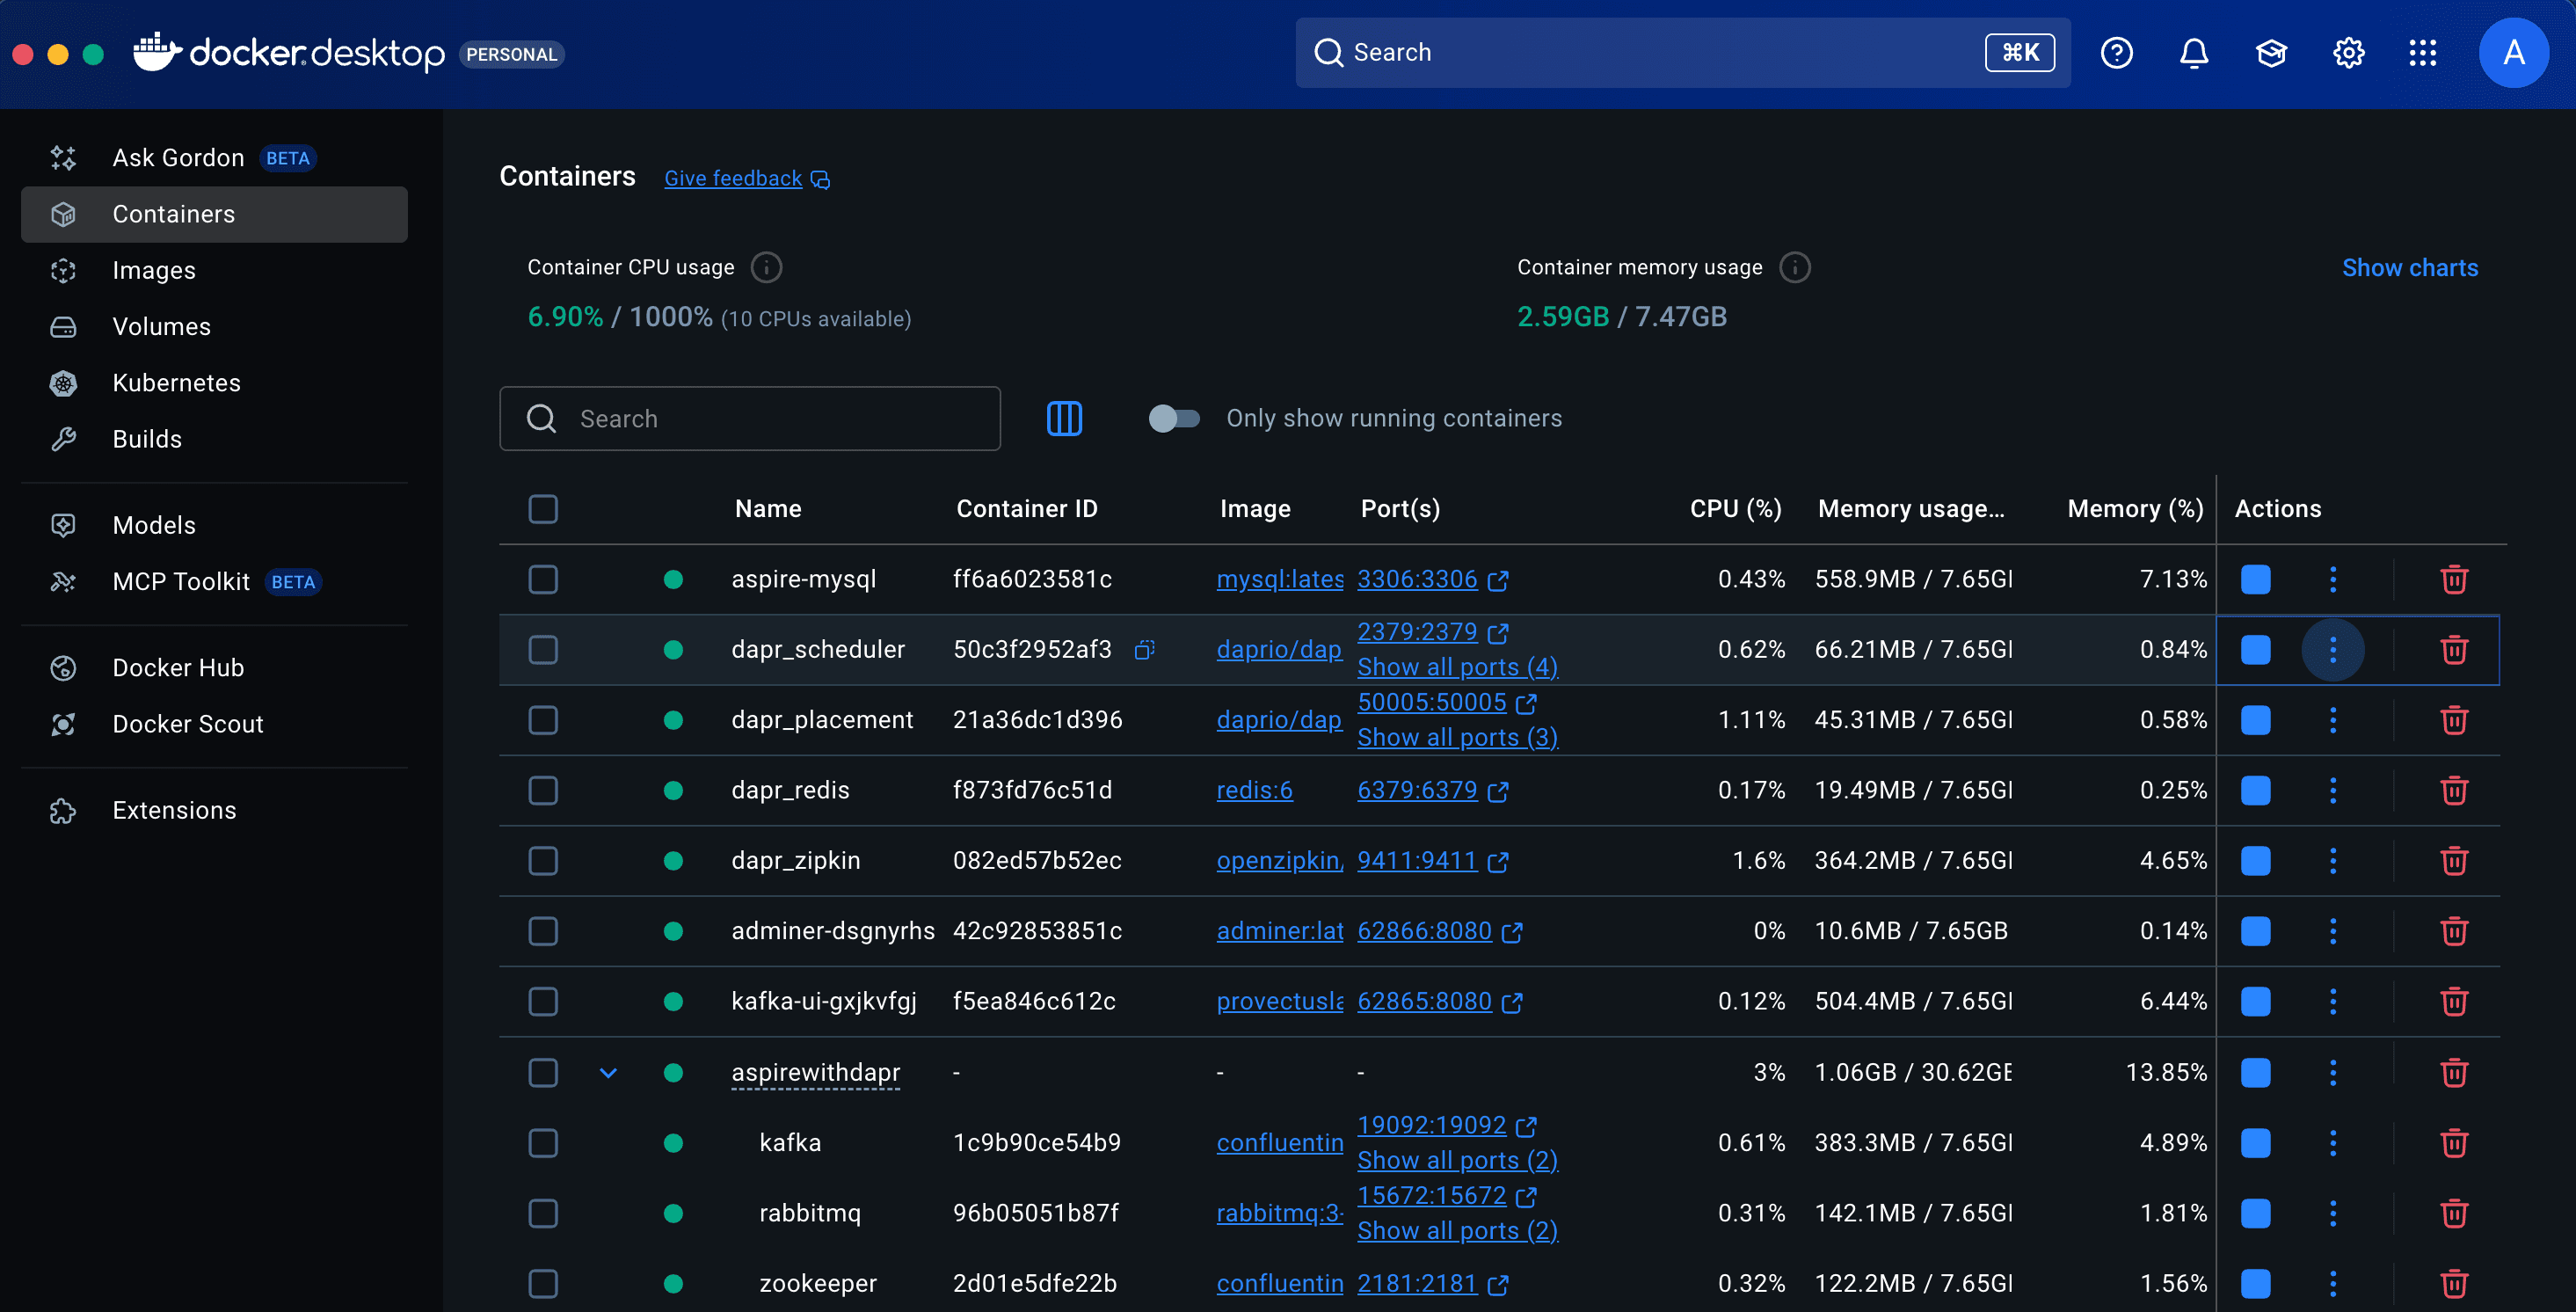The width and height of the screenshot is (2576, 1312).
Task: Click the CPU (%) column header
Action: tap(1735, 509)
